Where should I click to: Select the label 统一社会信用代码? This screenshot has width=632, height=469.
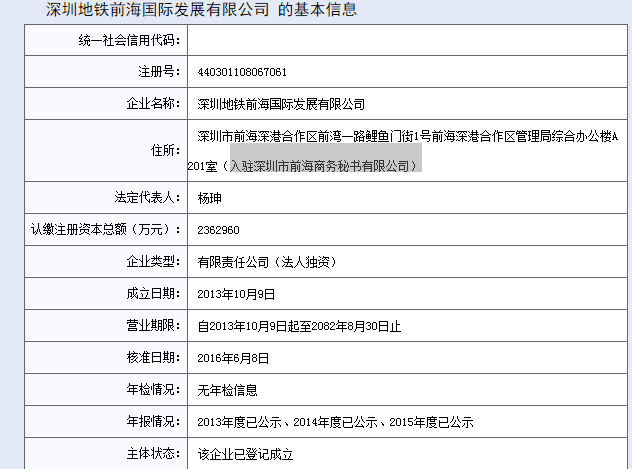click(x=129, y=40)
